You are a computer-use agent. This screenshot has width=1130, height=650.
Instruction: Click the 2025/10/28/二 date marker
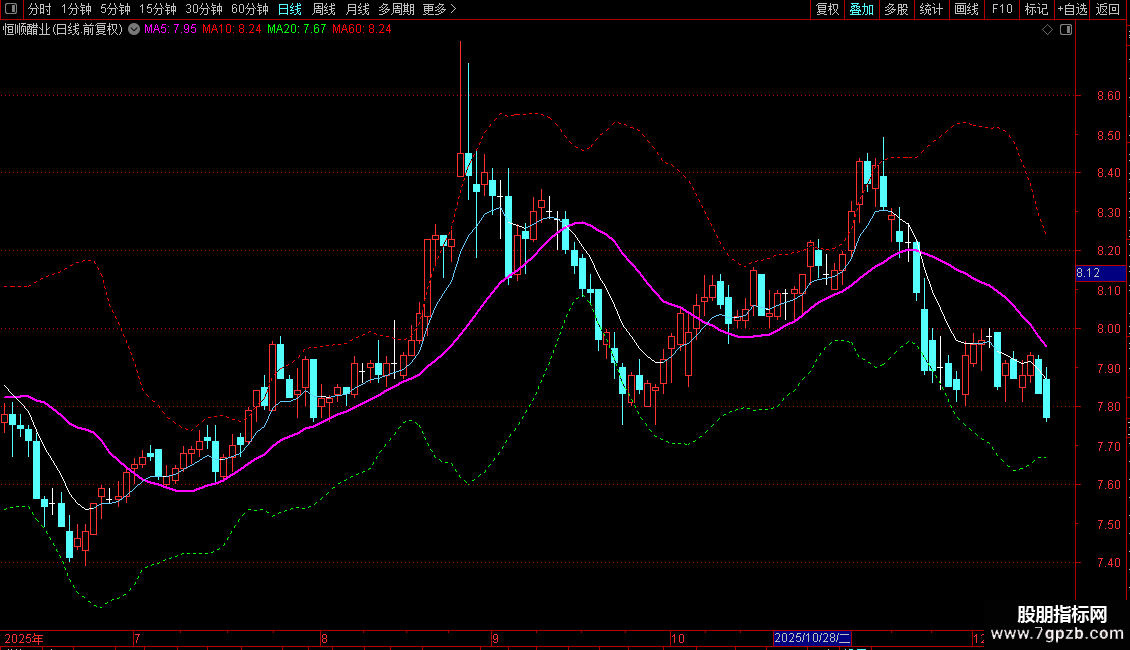[x=812, y=638]
